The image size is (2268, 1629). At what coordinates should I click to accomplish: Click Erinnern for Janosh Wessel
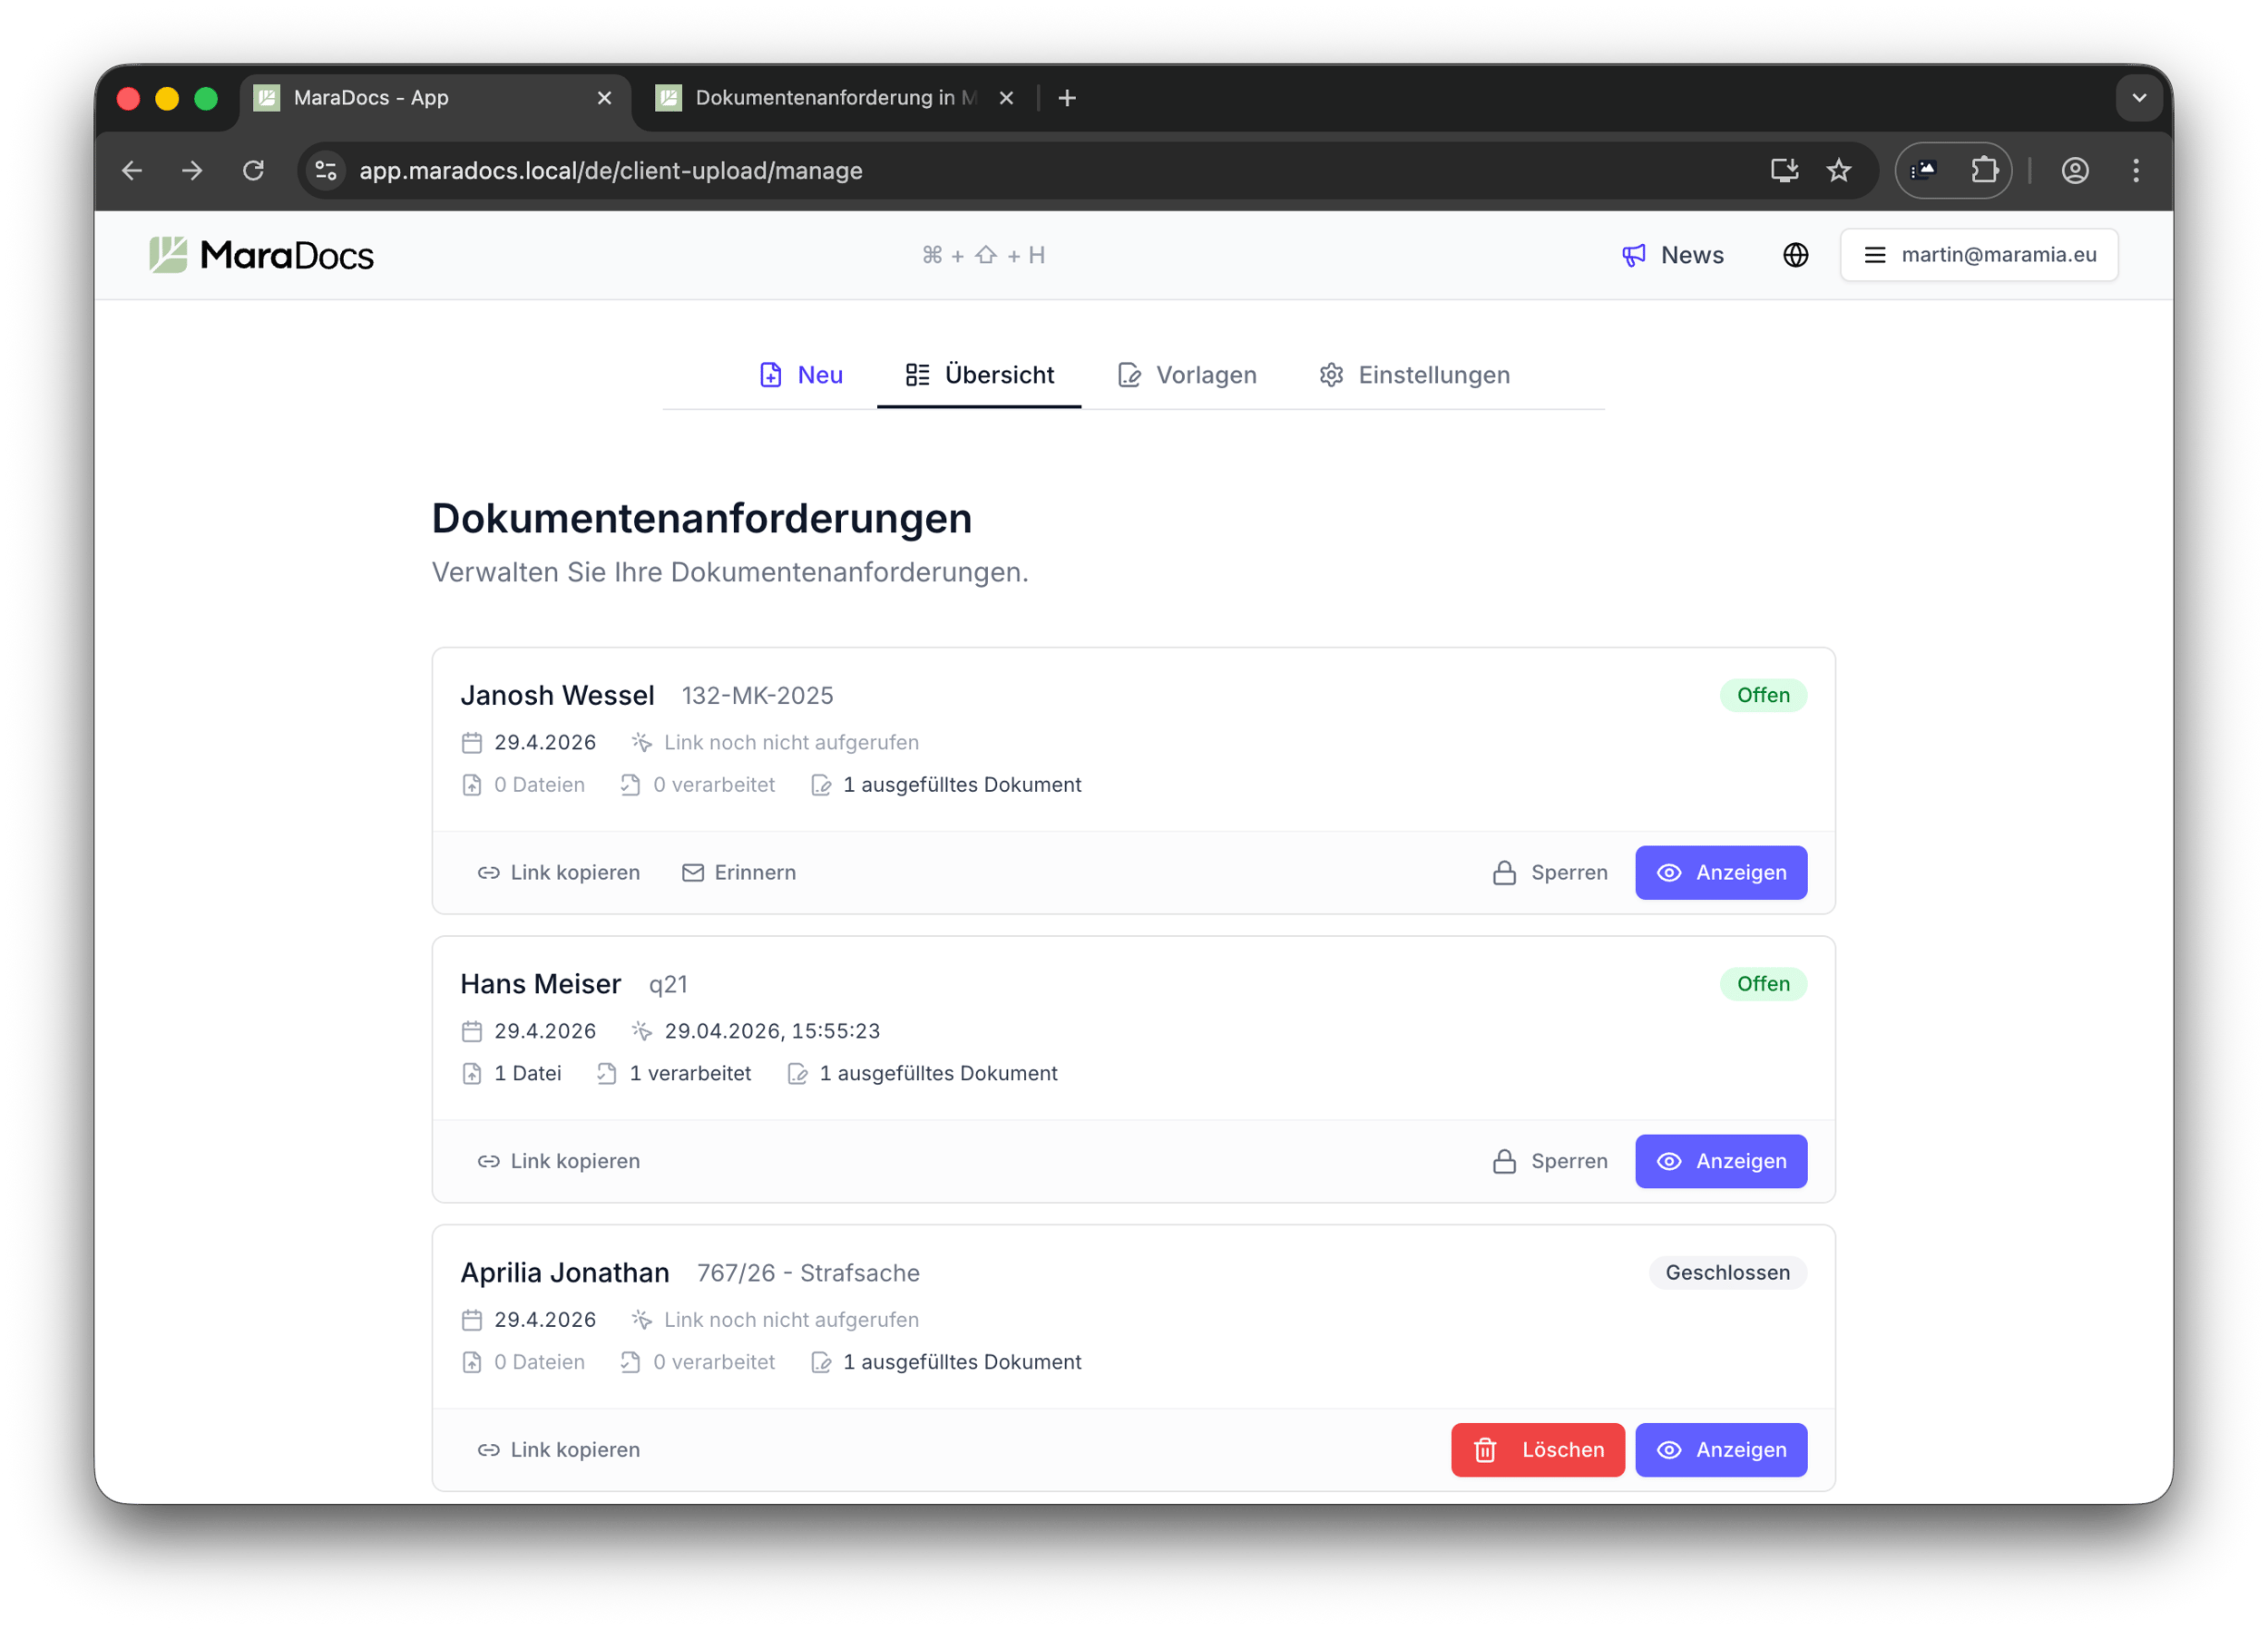(x=739, y=872)
